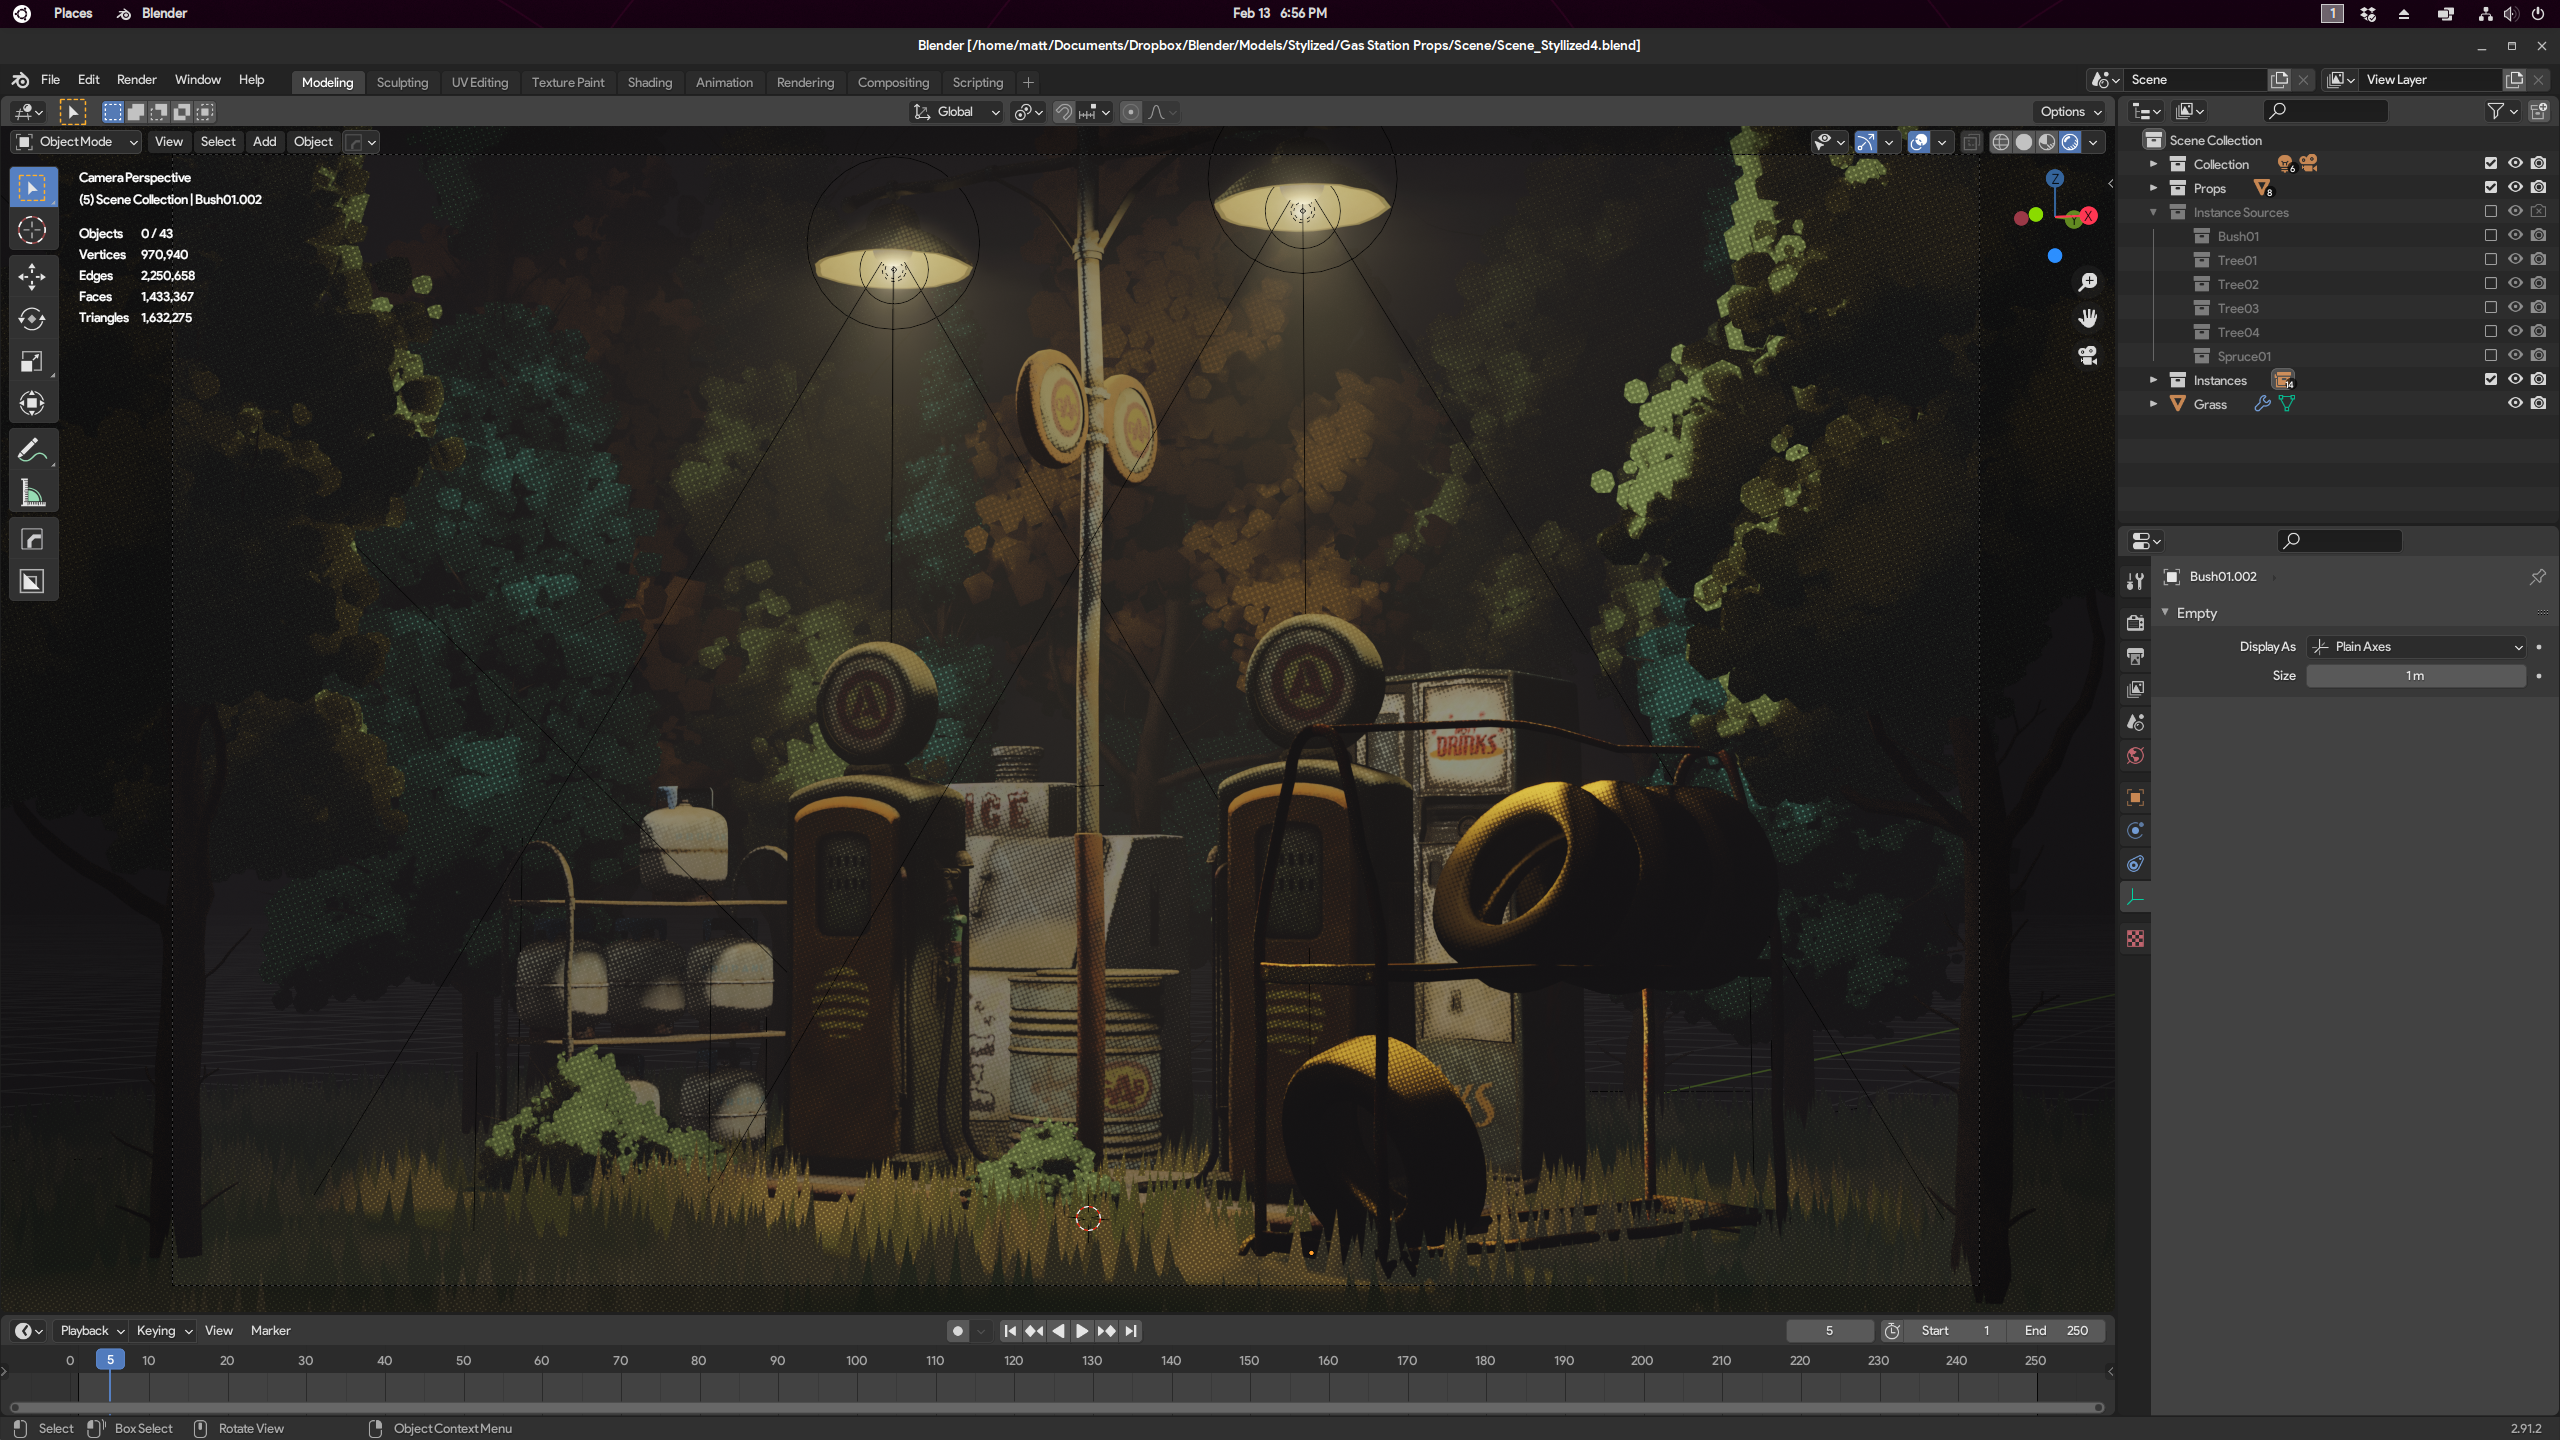The image size is (2560, 1440).
Task: Open the Global transform orientation dropdown
Action: (957, 112)
